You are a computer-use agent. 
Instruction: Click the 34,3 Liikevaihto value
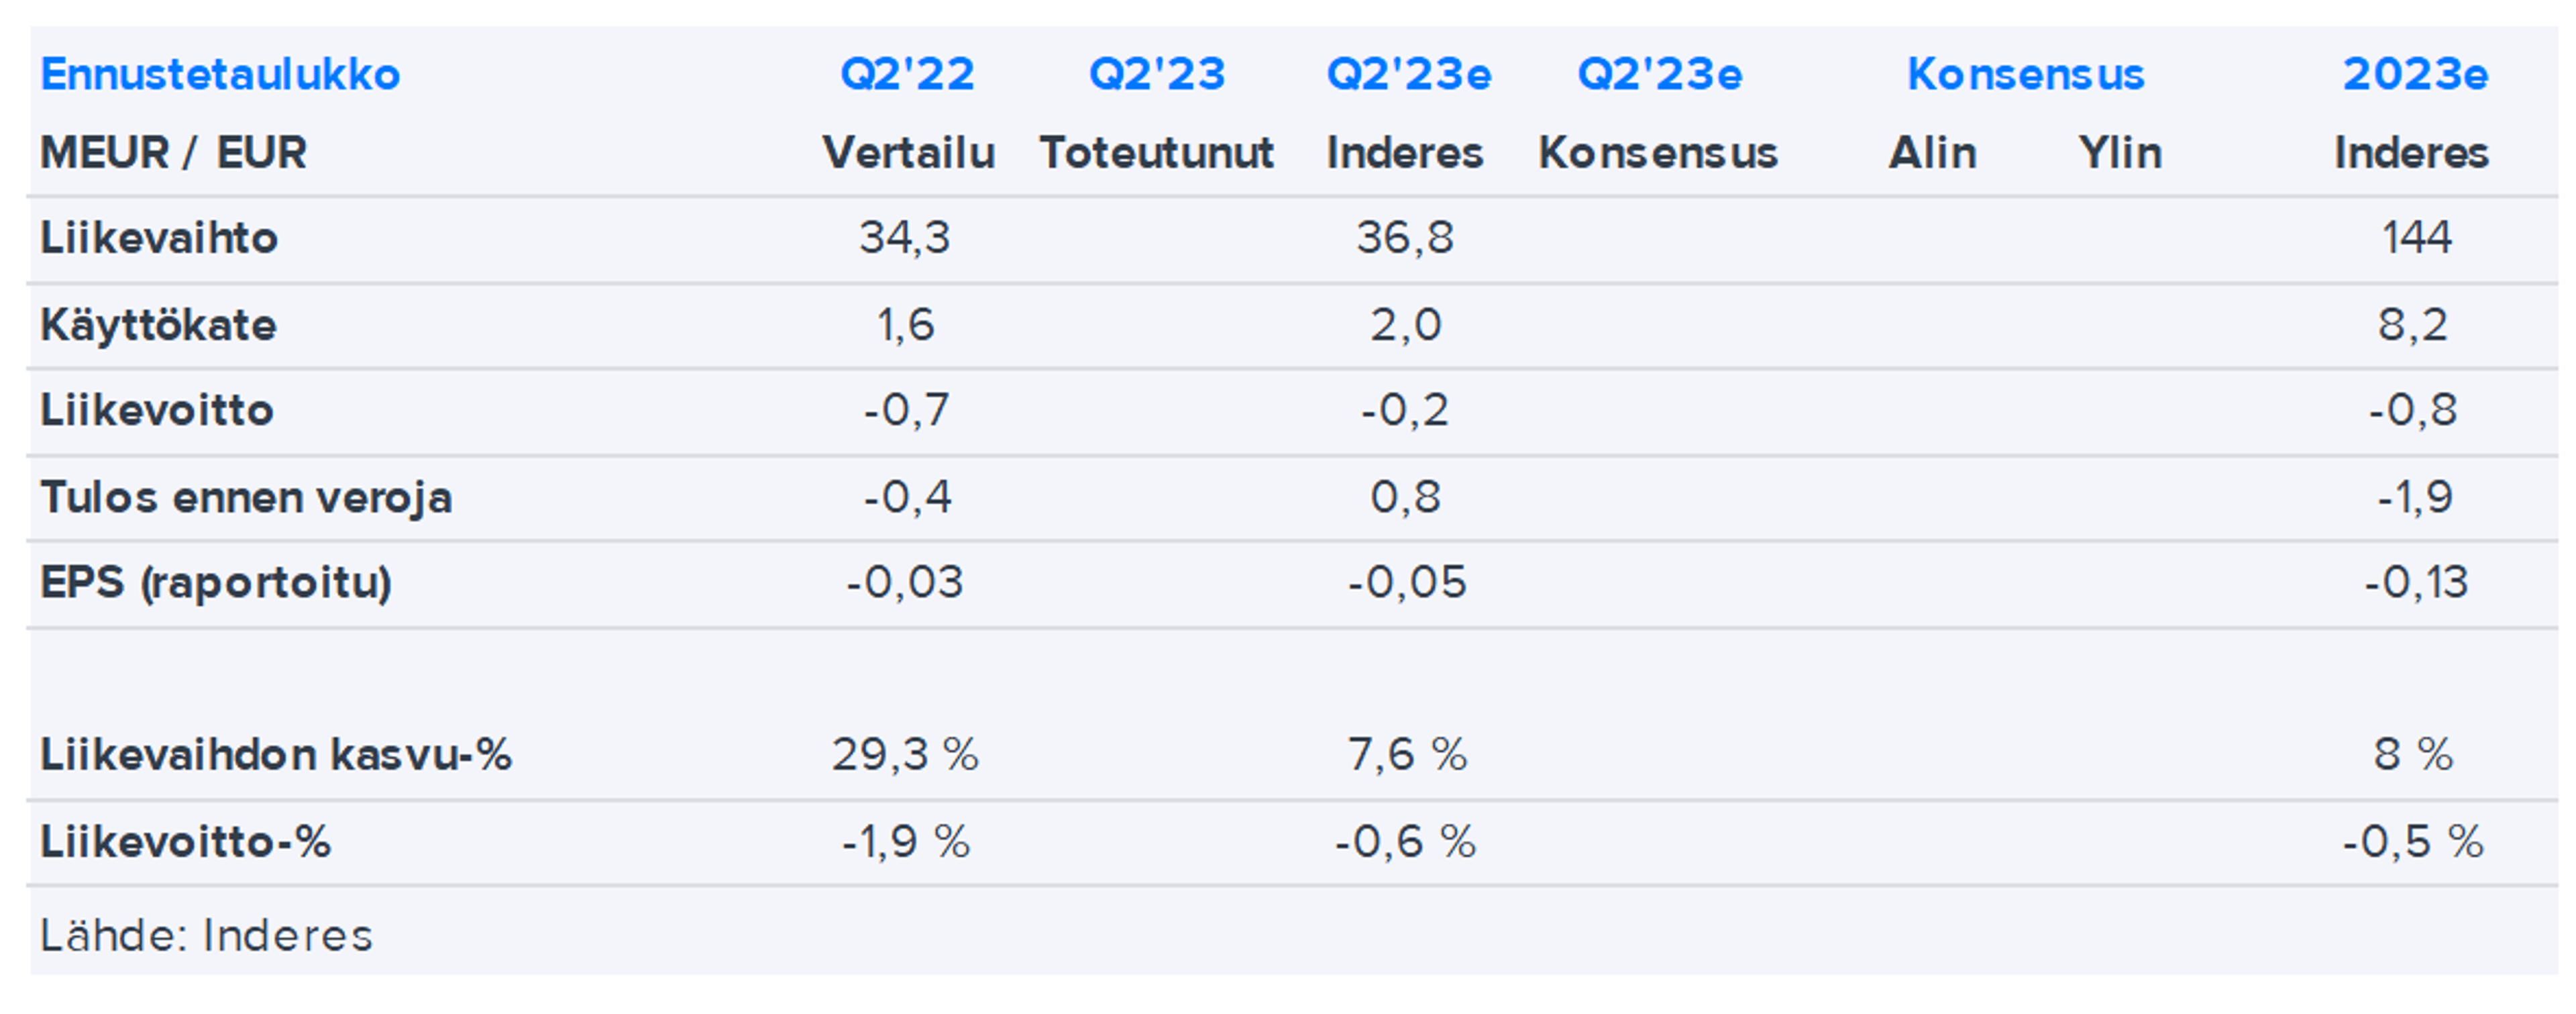[x=904, y=238]
